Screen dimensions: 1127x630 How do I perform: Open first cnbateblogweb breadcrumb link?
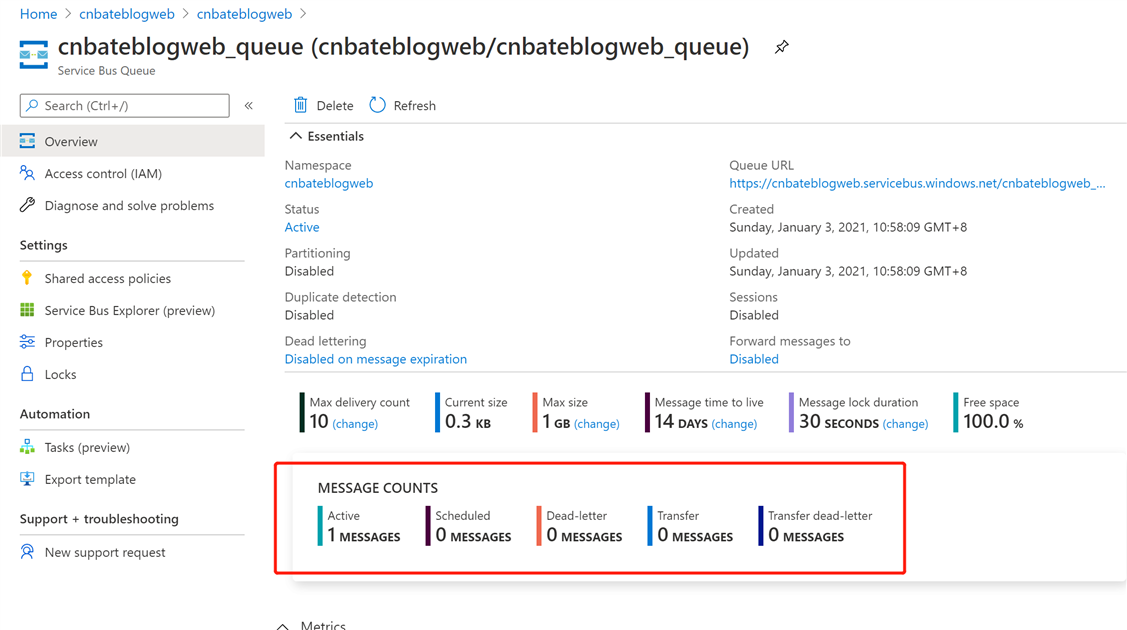point(126,14)
